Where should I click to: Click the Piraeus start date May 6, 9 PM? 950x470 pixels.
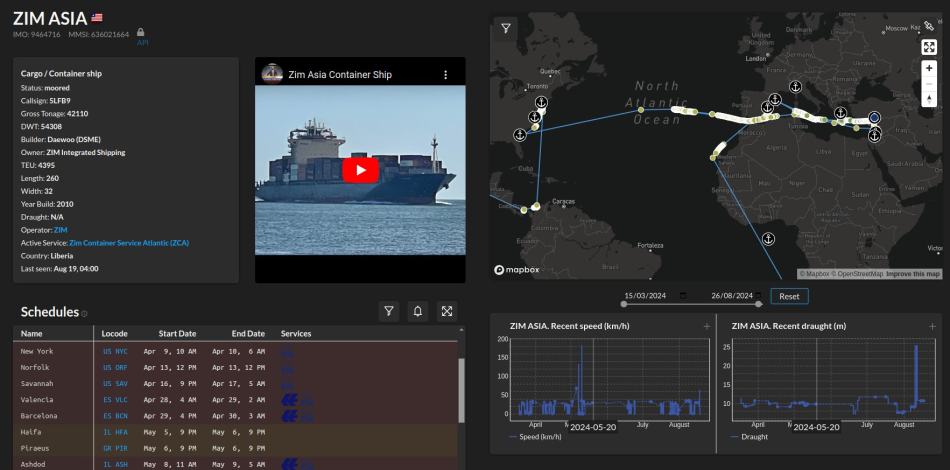(170, 448)
